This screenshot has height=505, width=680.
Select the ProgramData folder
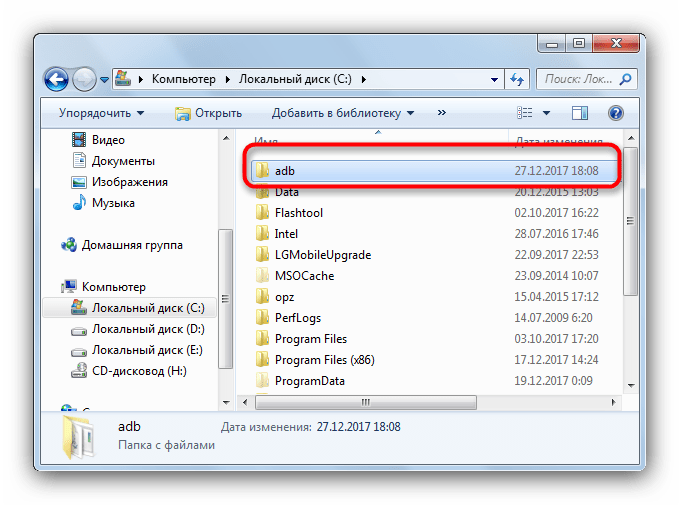[x=310, y=380]
